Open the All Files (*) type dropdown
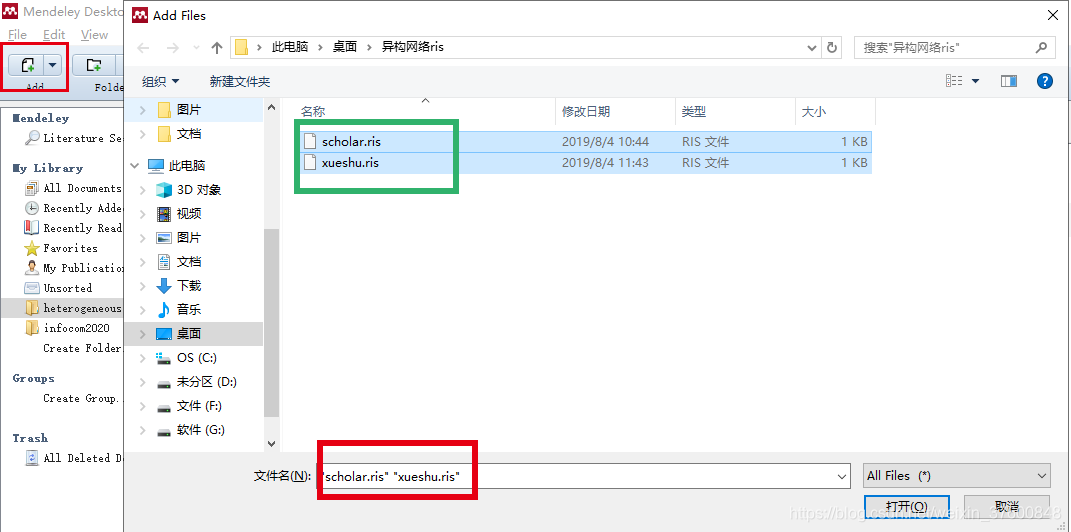Image resolution: width=1071 pixels, height=532 pixels. point(956,475)
